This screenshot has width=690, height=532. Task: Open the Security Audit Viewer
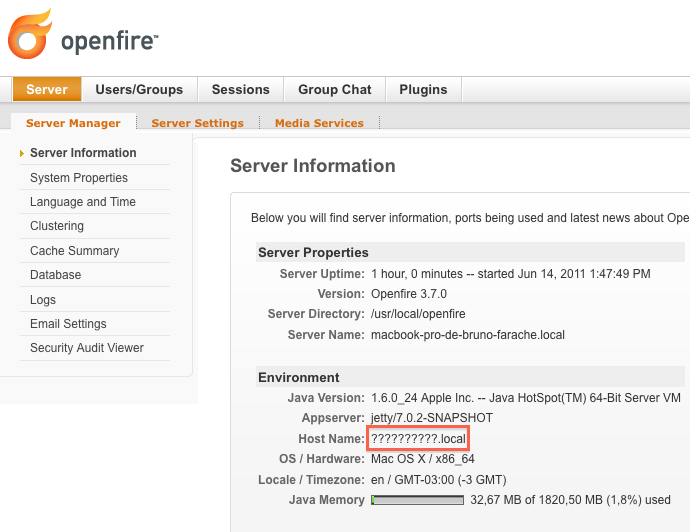[x=87, y=348]
